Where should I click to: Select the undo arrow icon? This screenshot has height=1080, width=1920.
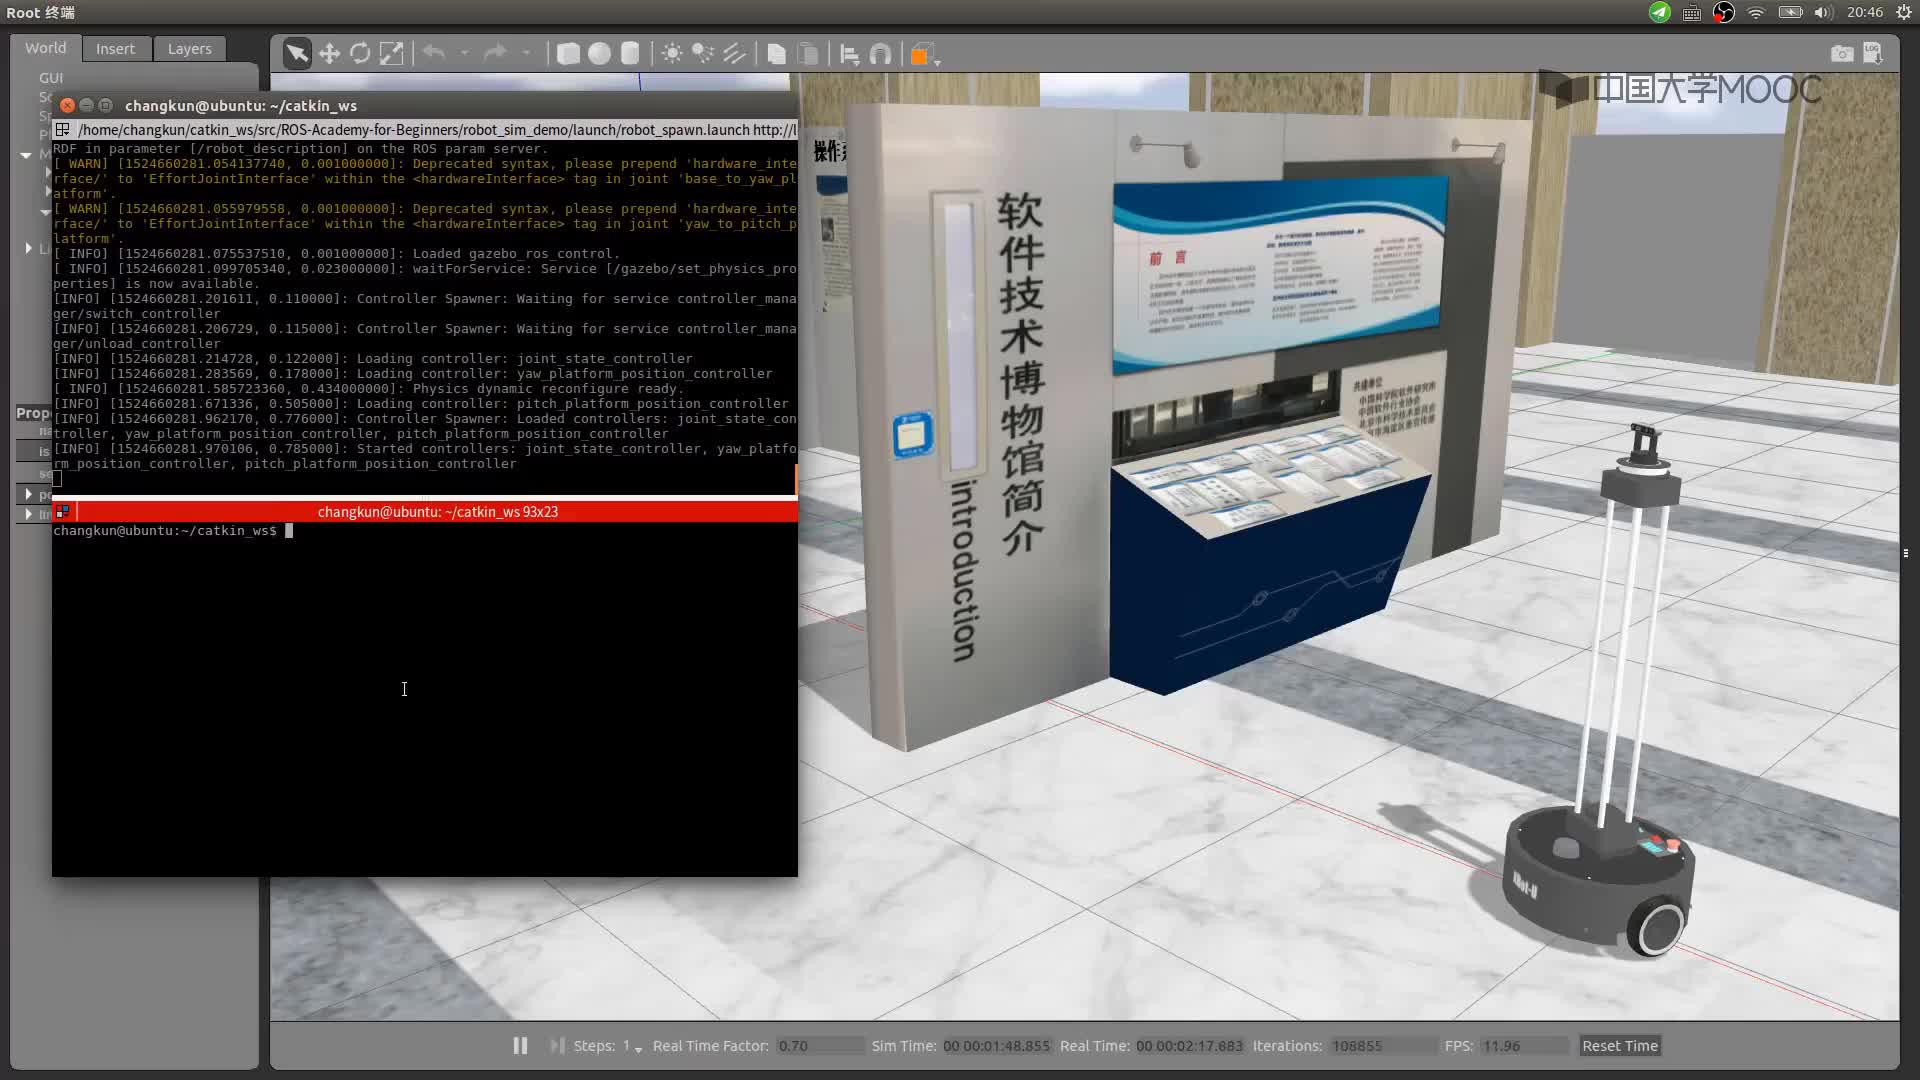point(436,54)
